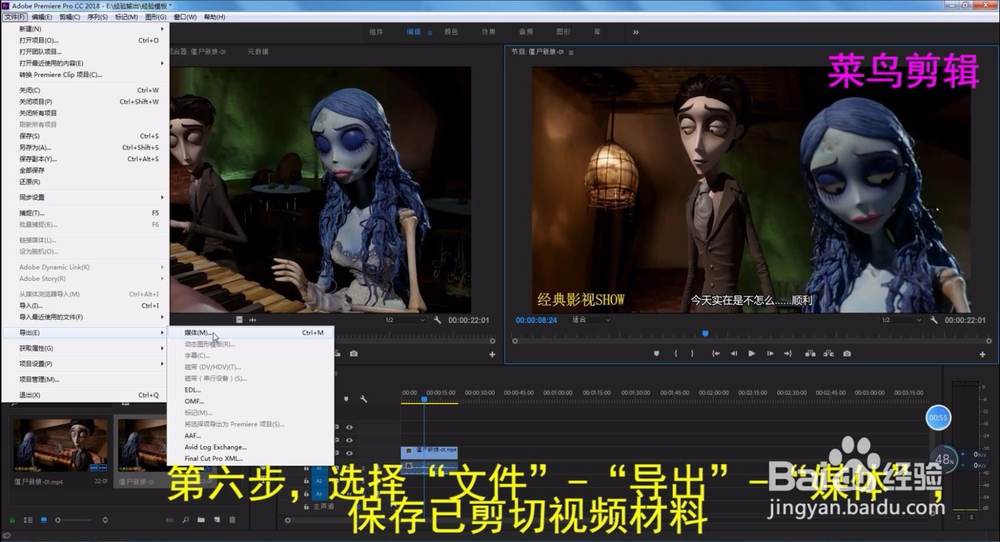Open program monitor button editor plus icon
The width and height of the screenshot is (1000, 542).
[982, 355]
